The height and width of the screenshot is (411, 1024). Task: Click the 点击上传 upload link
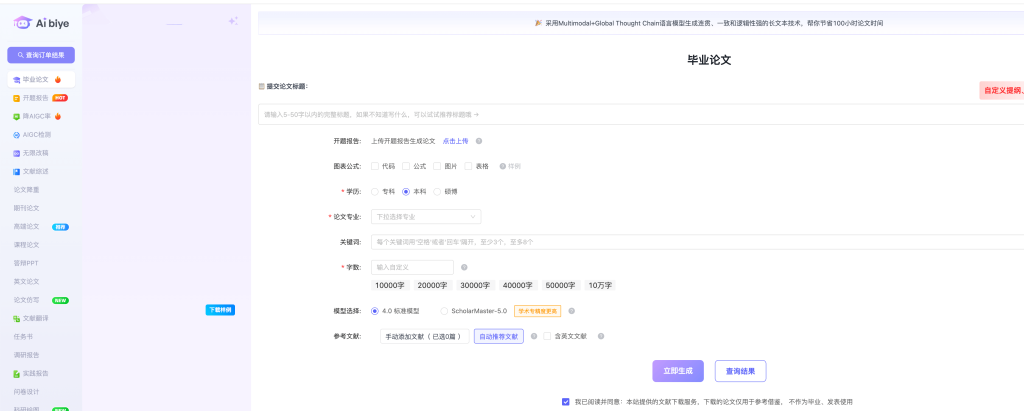point(455,141)
